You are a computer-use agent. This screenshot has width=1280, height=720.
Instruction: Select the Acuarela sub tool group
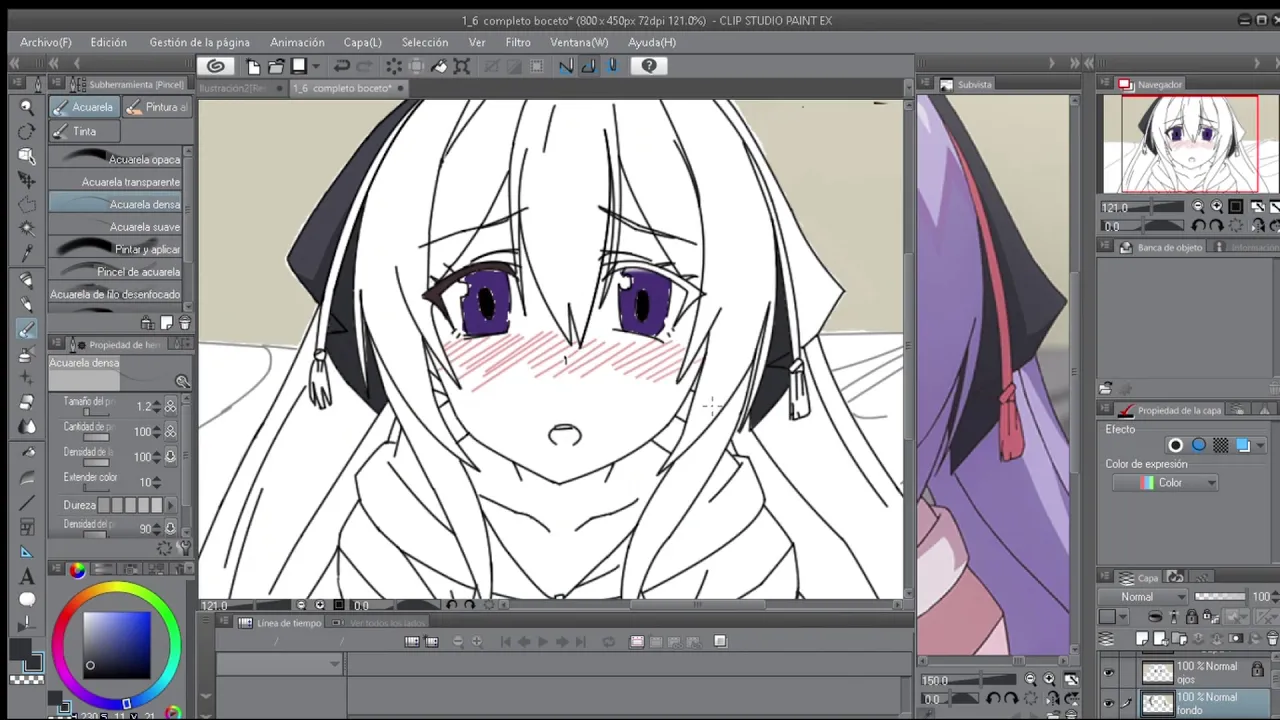[84, 107]
